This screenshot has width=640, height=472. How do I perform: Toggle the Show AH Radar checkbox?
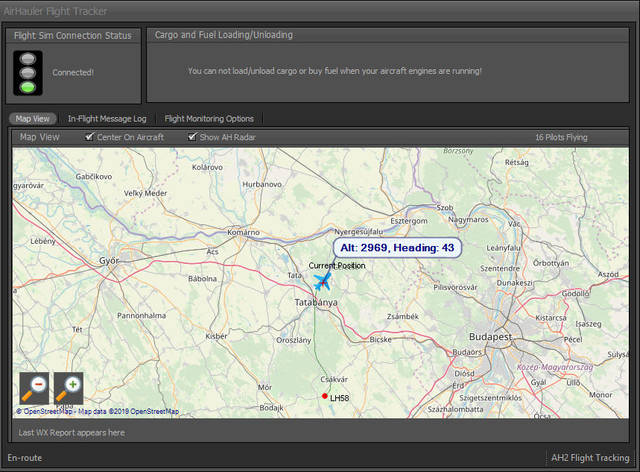click(192, 136)
